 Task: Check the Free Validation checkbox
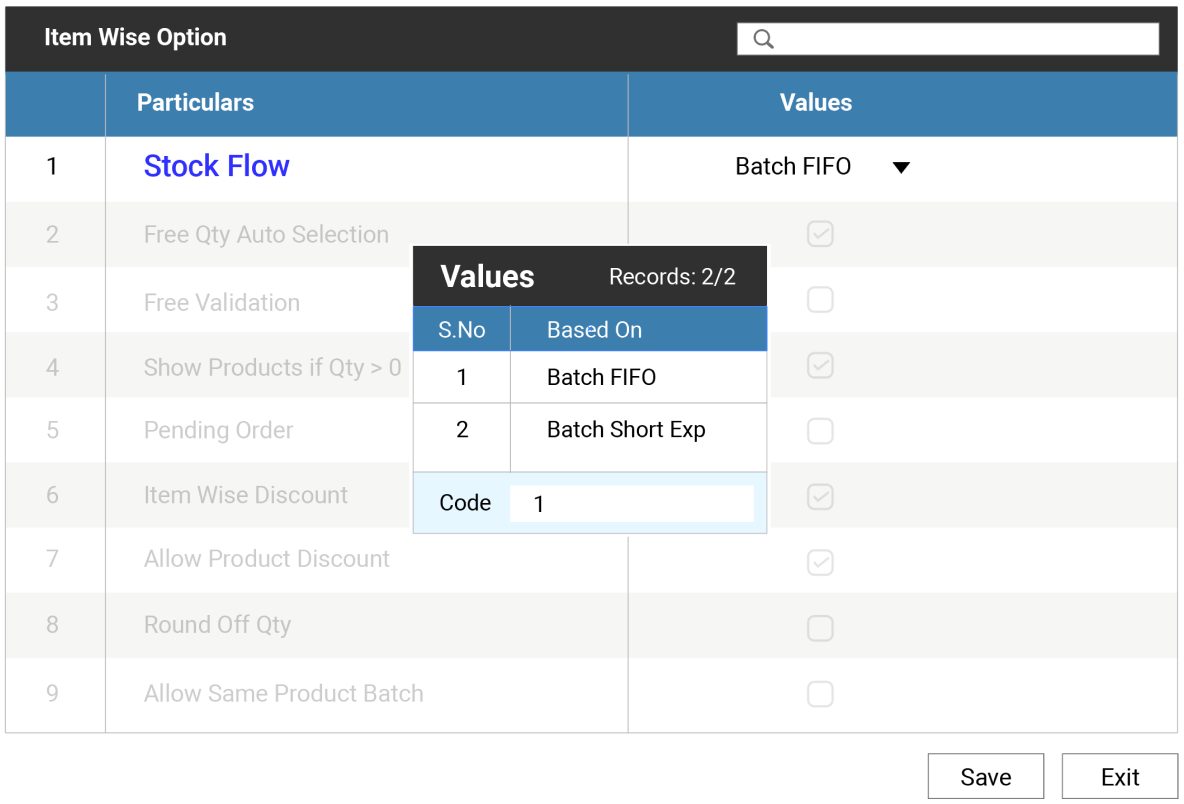coord(820,299)
